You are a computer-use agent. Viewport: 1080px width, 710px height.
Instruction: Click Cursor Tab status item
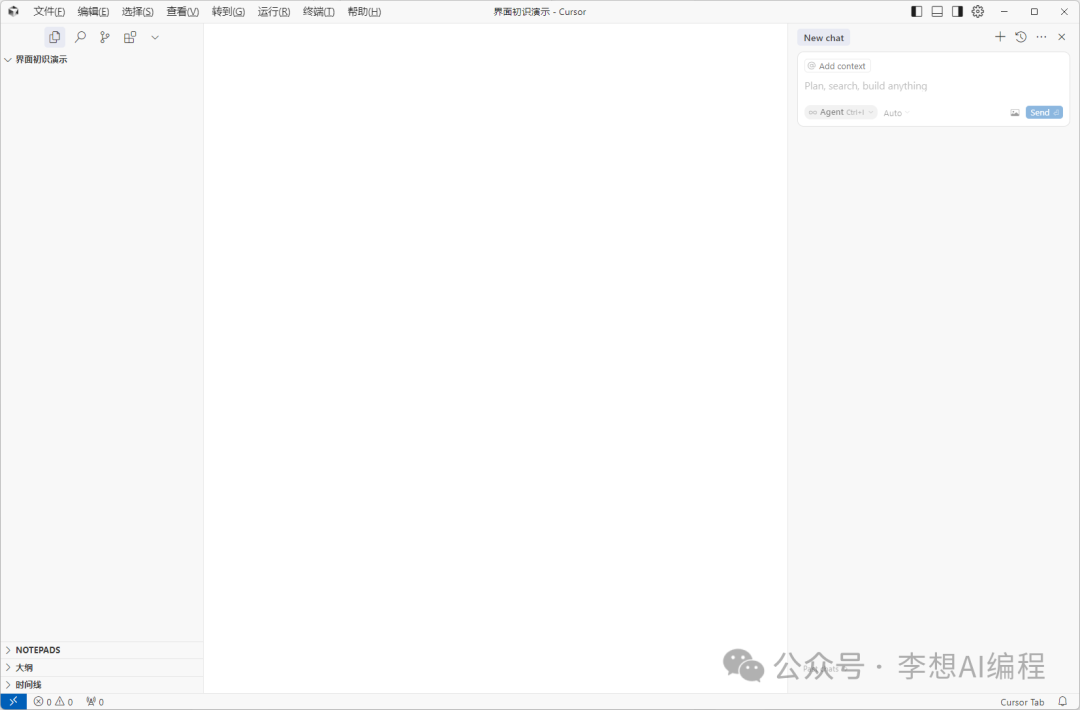click(1022, 702)
